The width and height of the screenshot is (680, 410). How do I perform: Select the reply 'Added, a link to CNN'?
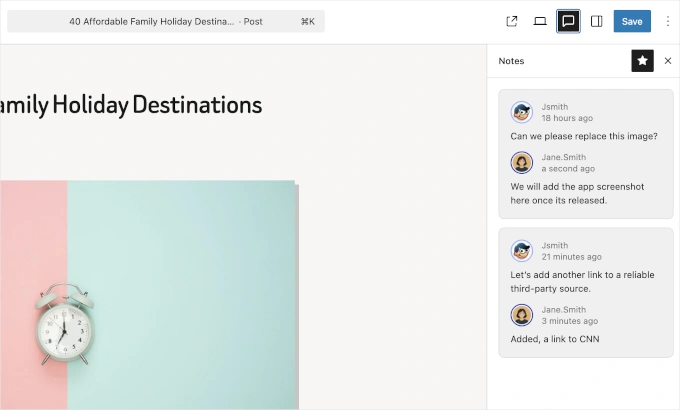[555, 339]
